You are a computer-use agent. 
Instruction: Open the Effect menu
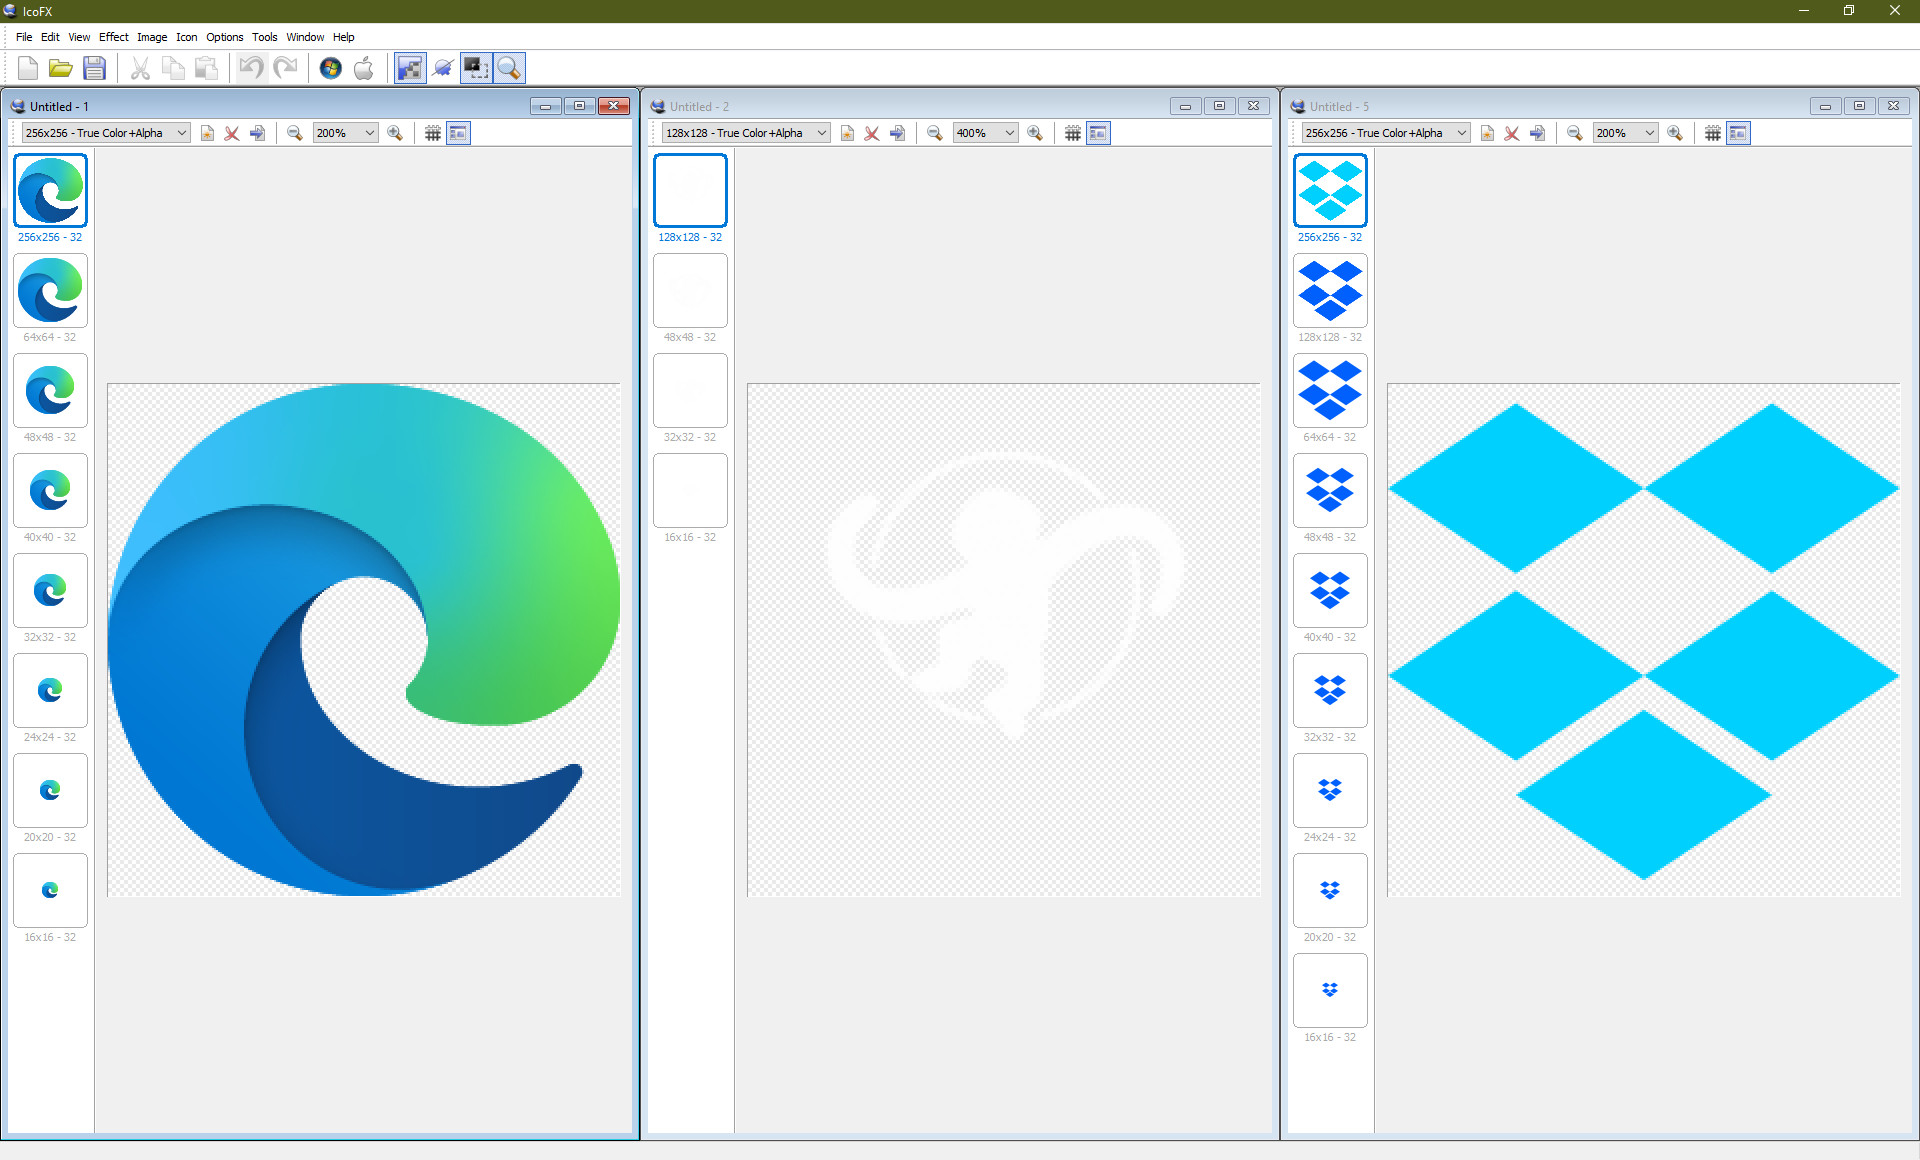pyautogui.click(x=113, y=37)
